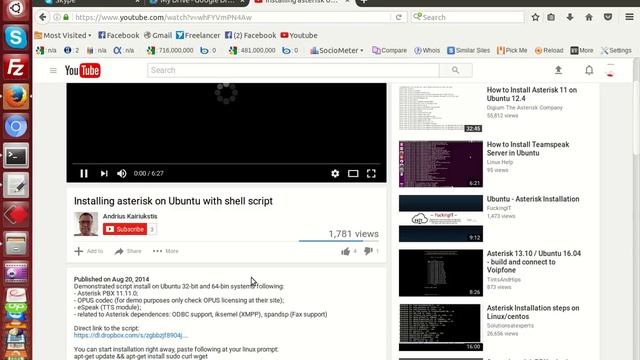Viewport: 640px width, 360px height.
Task: Switch to theater mode
Action: click(x=353, y=173)
